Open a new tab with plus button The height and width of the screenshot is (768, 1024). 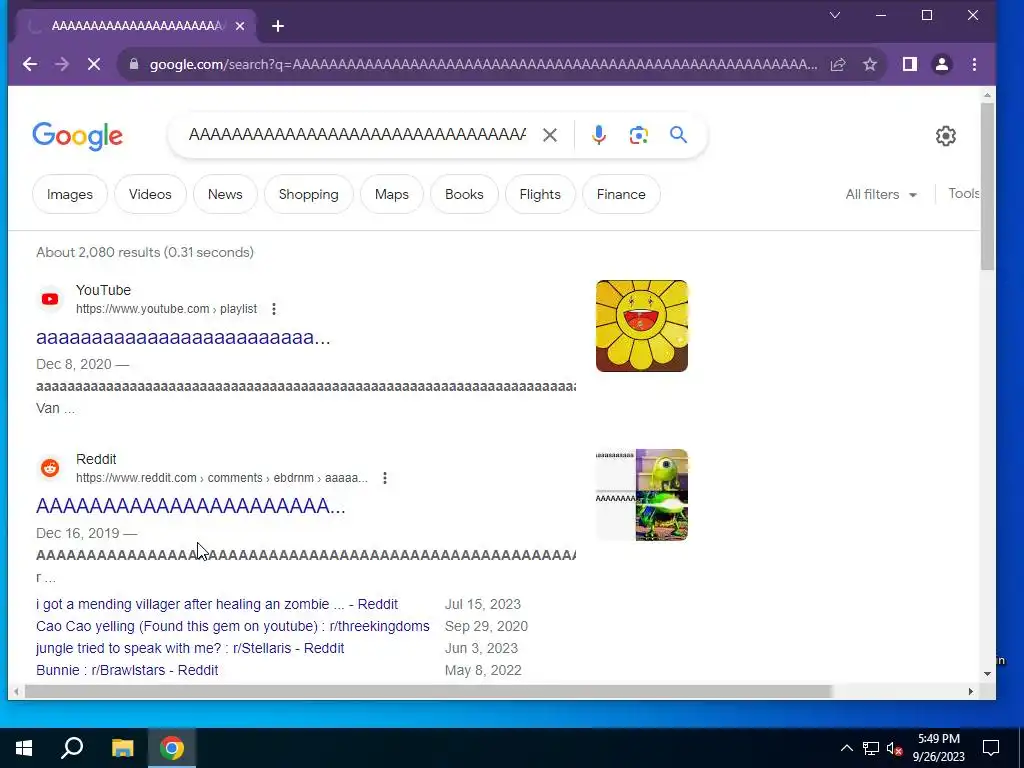(x=278, y=26)
